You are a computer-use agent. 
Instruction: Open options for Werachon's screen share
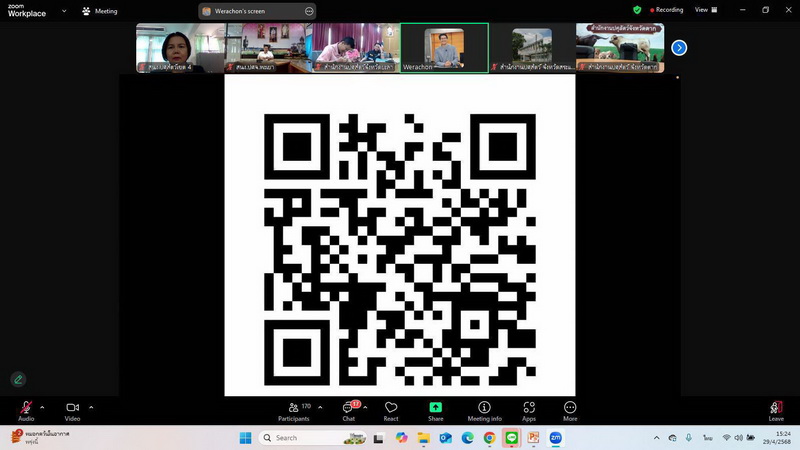(x=309, y=11)
